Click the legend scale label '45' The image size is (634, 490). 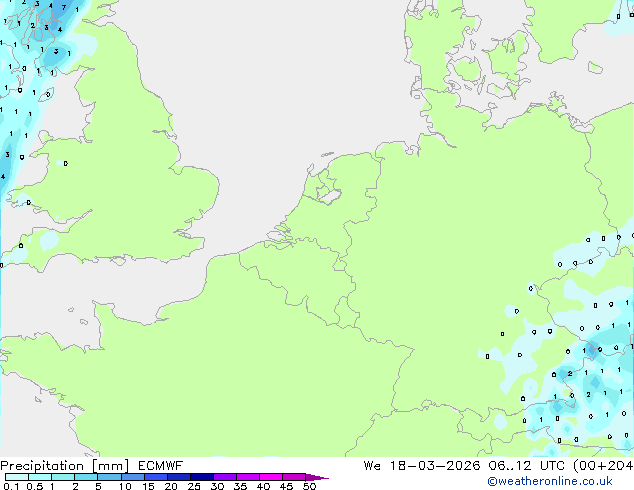[286, 486]
